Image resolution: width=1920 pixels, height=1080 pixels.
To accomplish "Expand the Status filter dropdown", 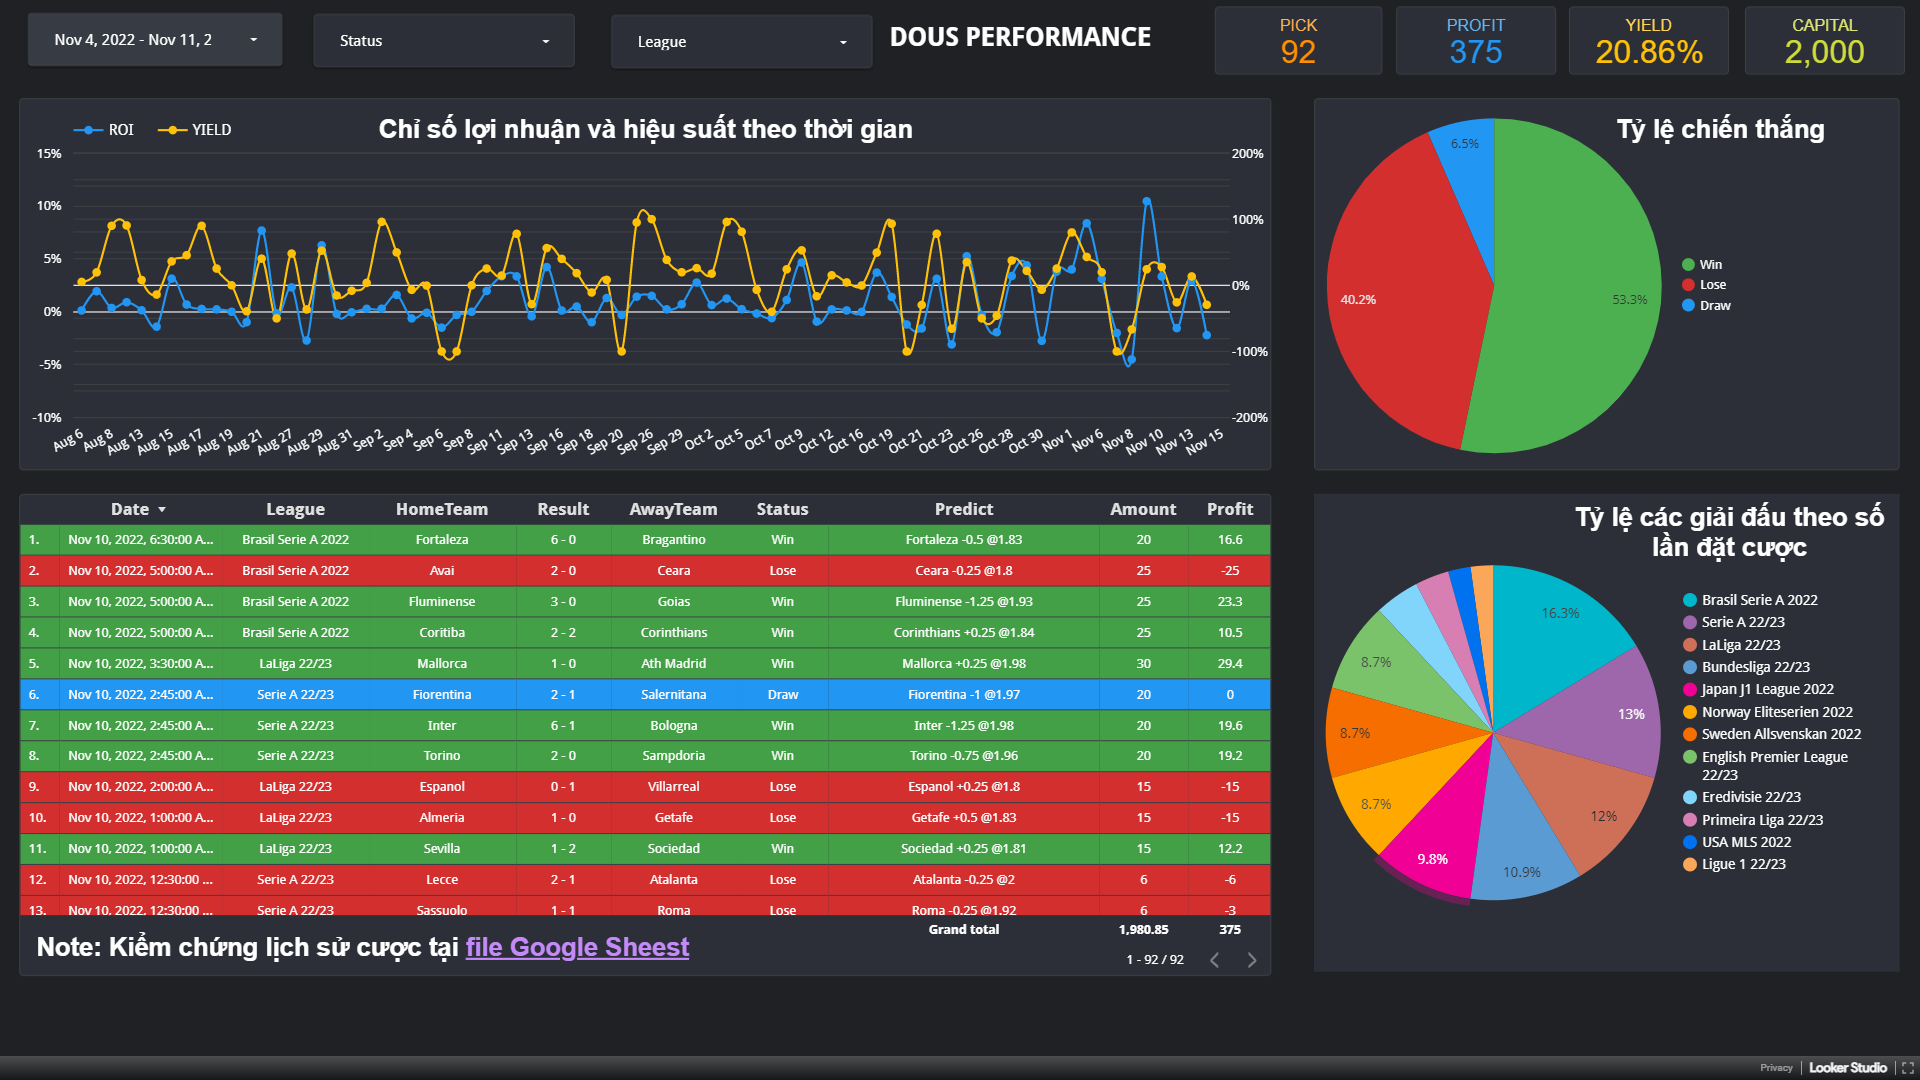I will (444, 41).
